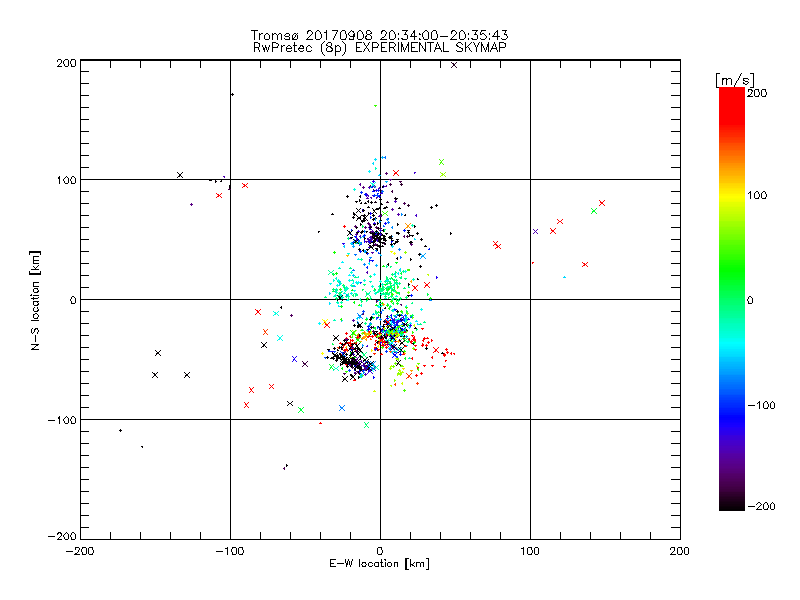
Task: Click the x-axis tick label '200'
Action: tap(680, 551)
